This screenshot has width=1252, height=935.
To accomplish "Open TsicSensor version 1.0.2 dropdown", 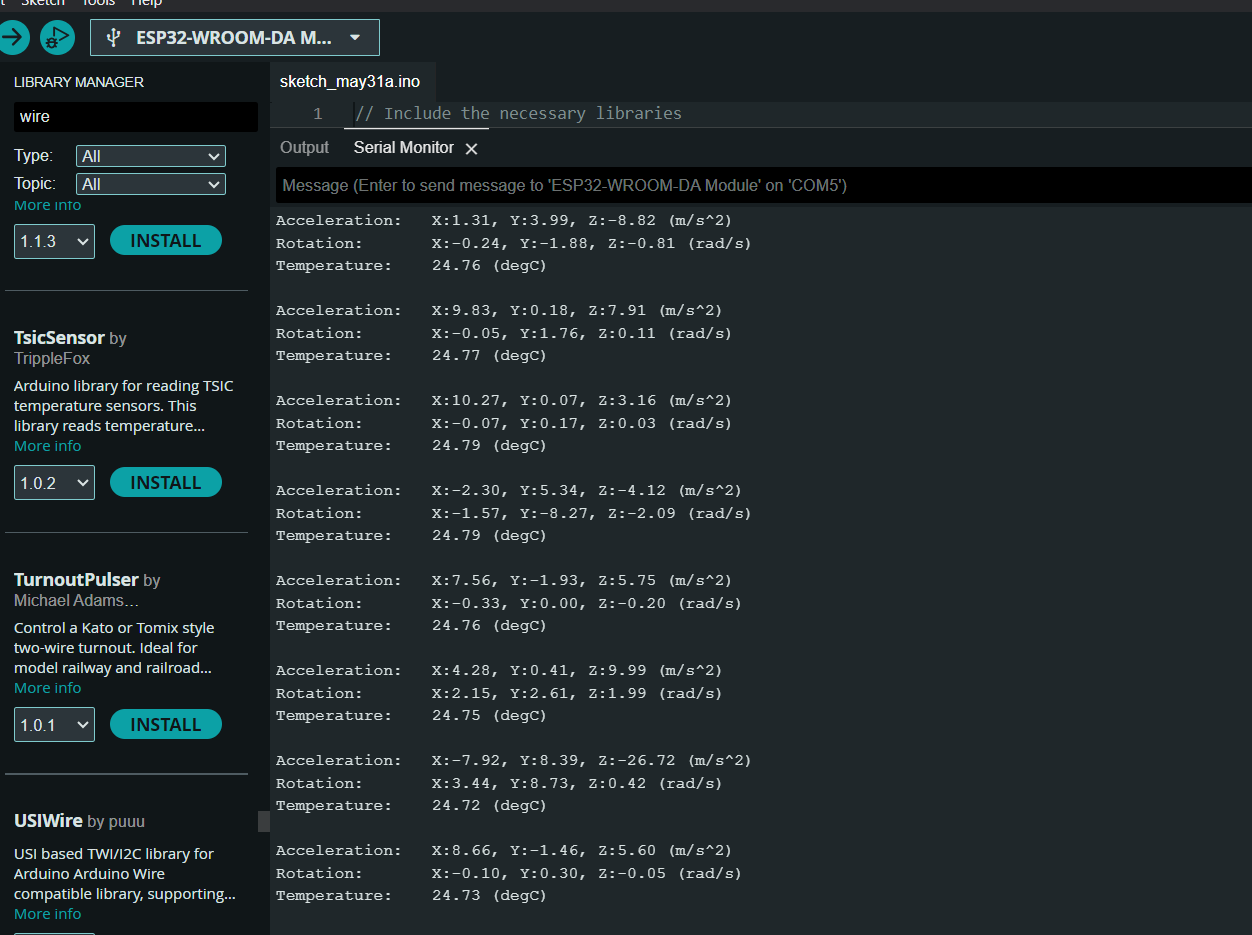I will click(54, 483).
